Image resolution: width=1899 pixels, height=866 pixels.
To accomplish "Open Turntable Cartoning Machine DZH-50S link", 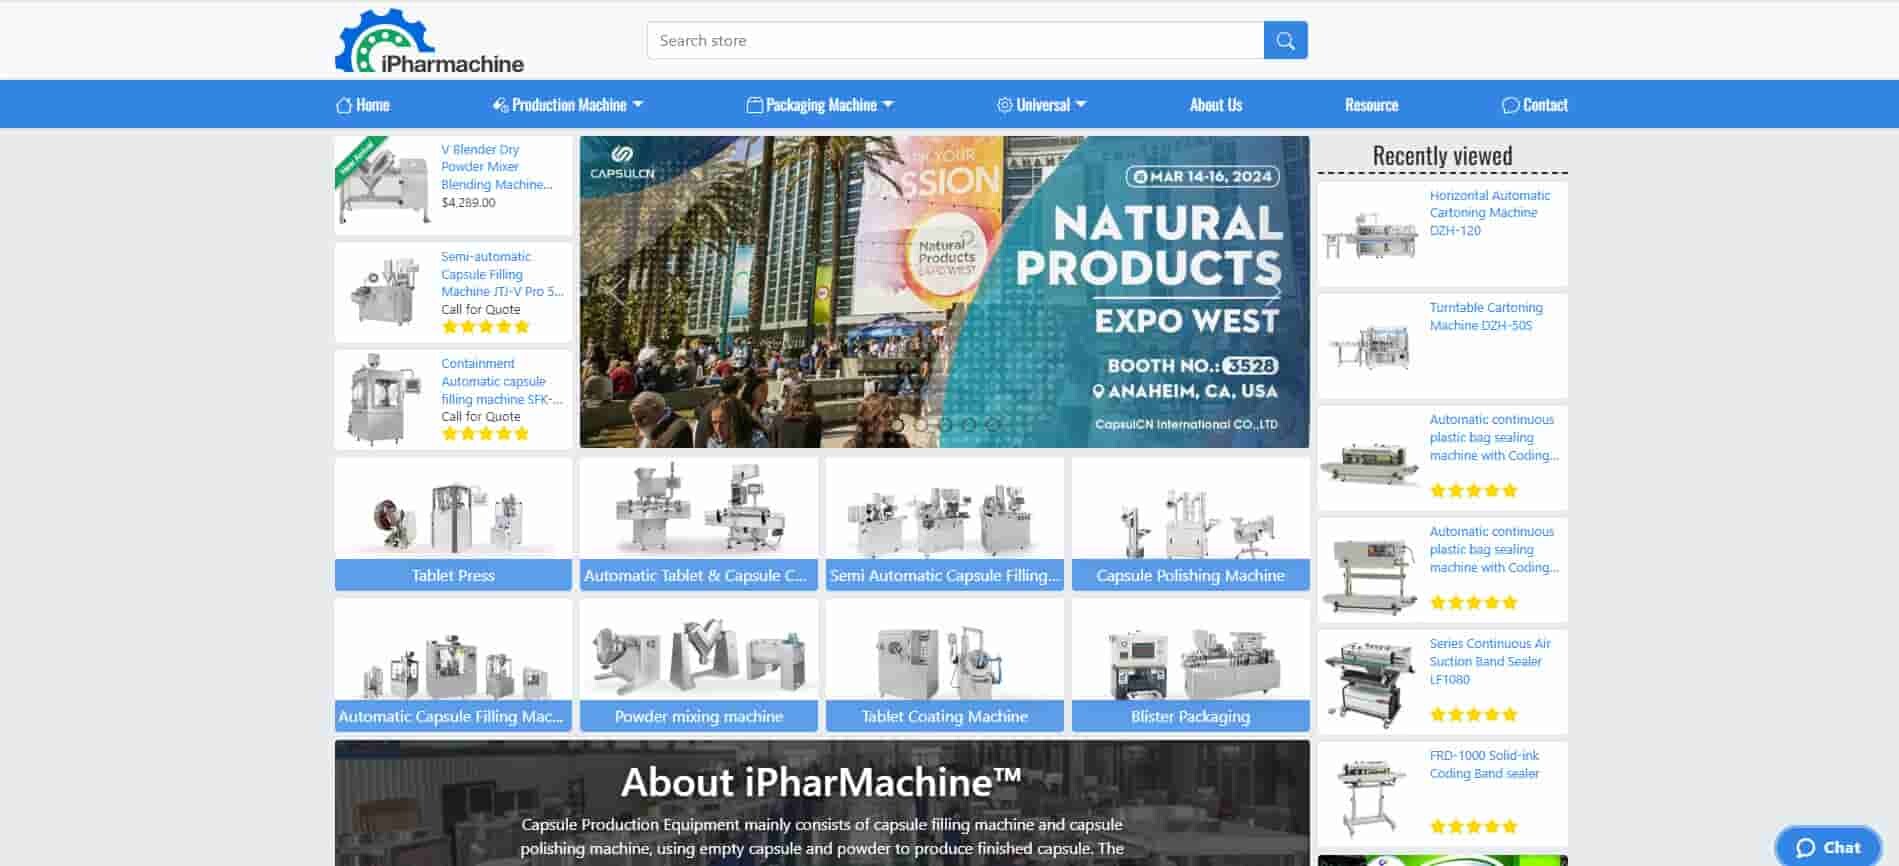I will tap(1486, 316).
